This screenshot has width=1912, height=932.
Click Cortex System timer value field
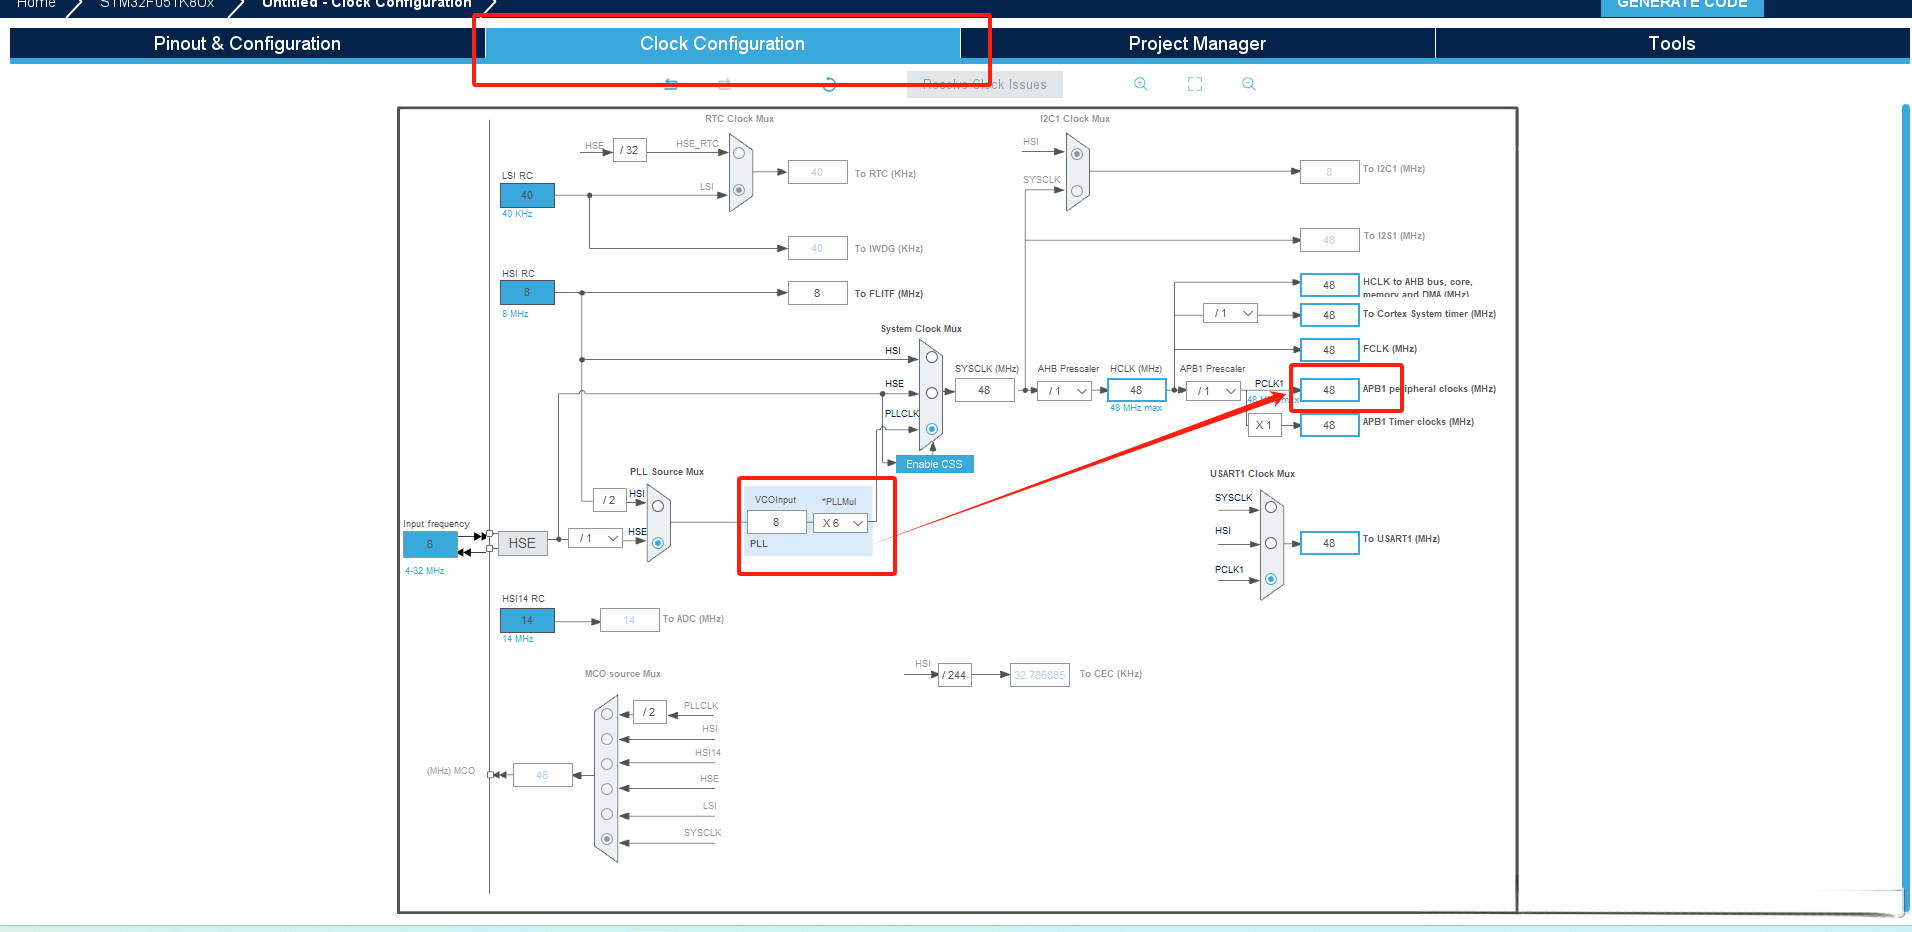1329,315
